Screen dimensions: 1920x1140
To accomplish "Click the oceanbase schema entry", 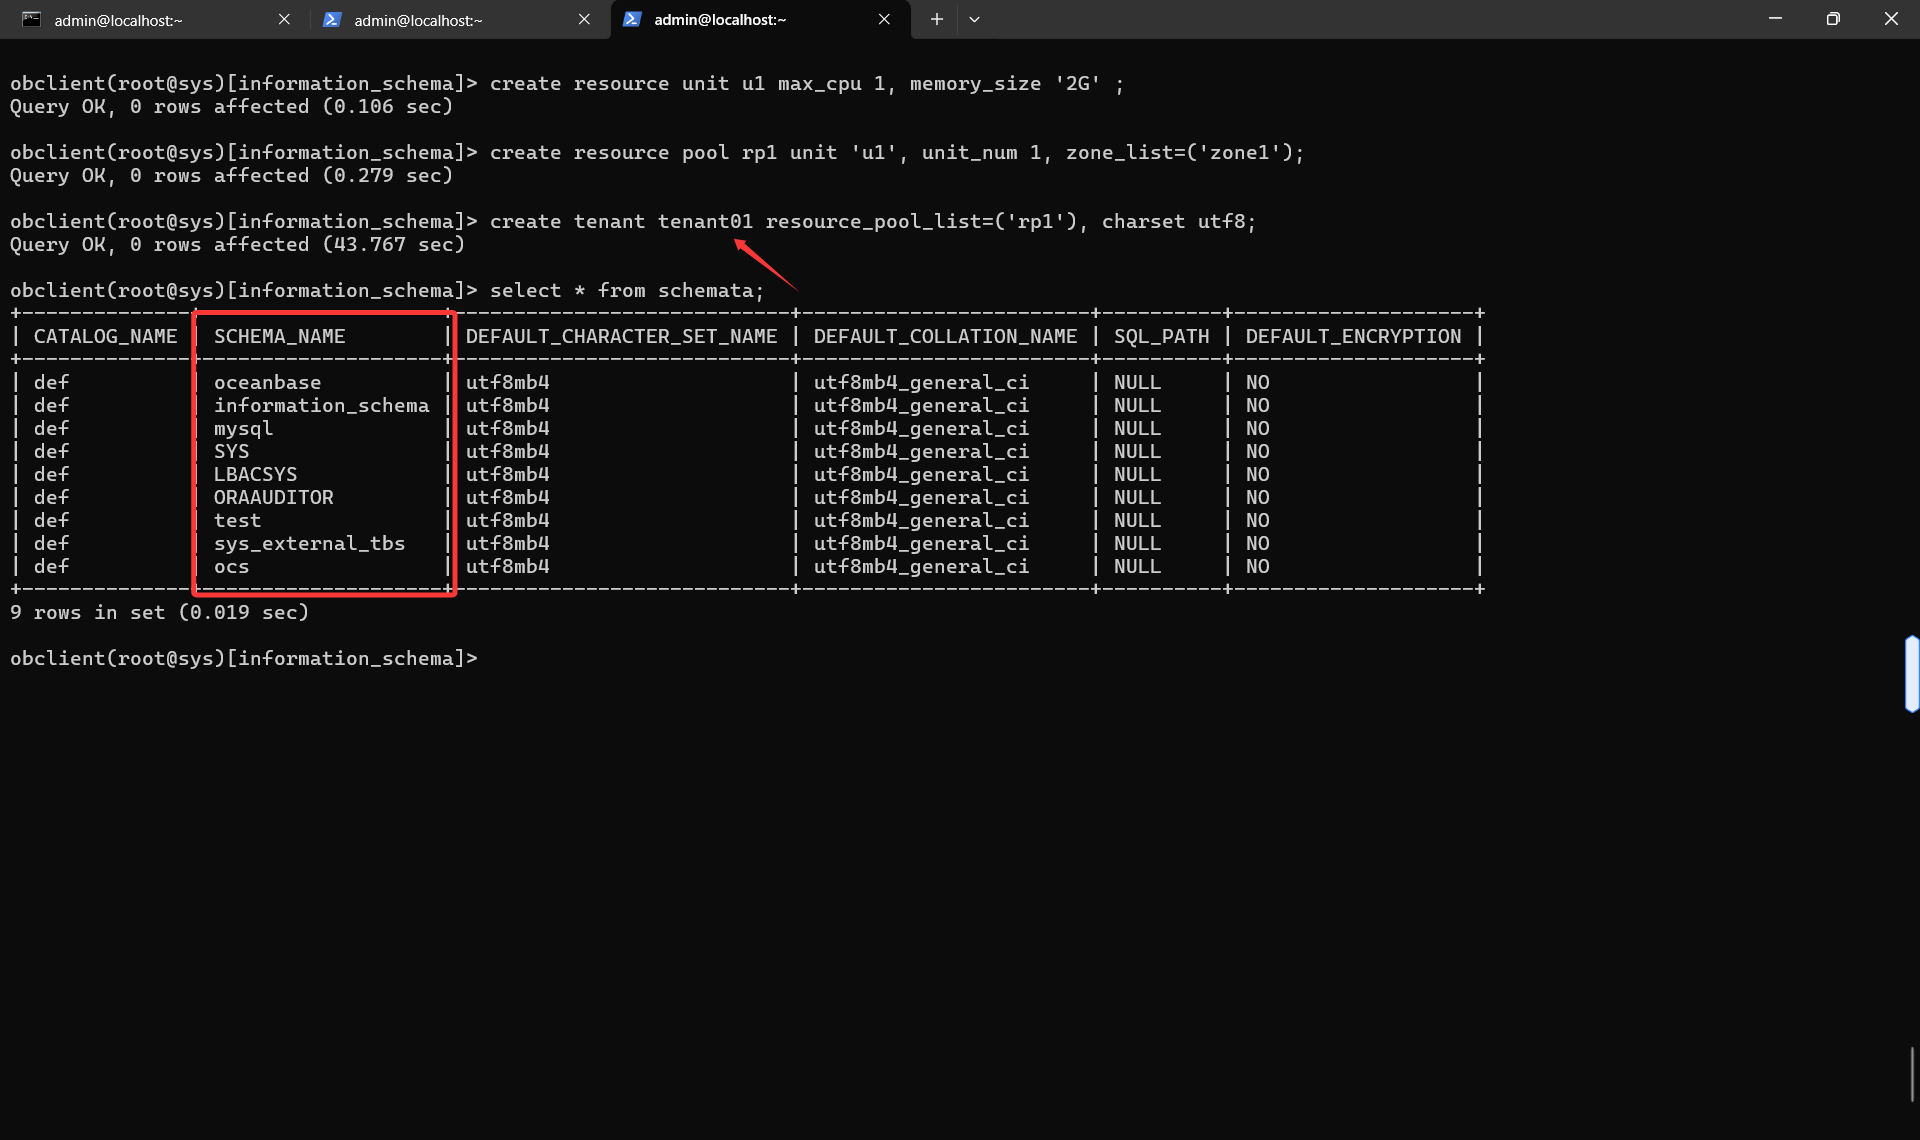I will [x=267, y=382].
